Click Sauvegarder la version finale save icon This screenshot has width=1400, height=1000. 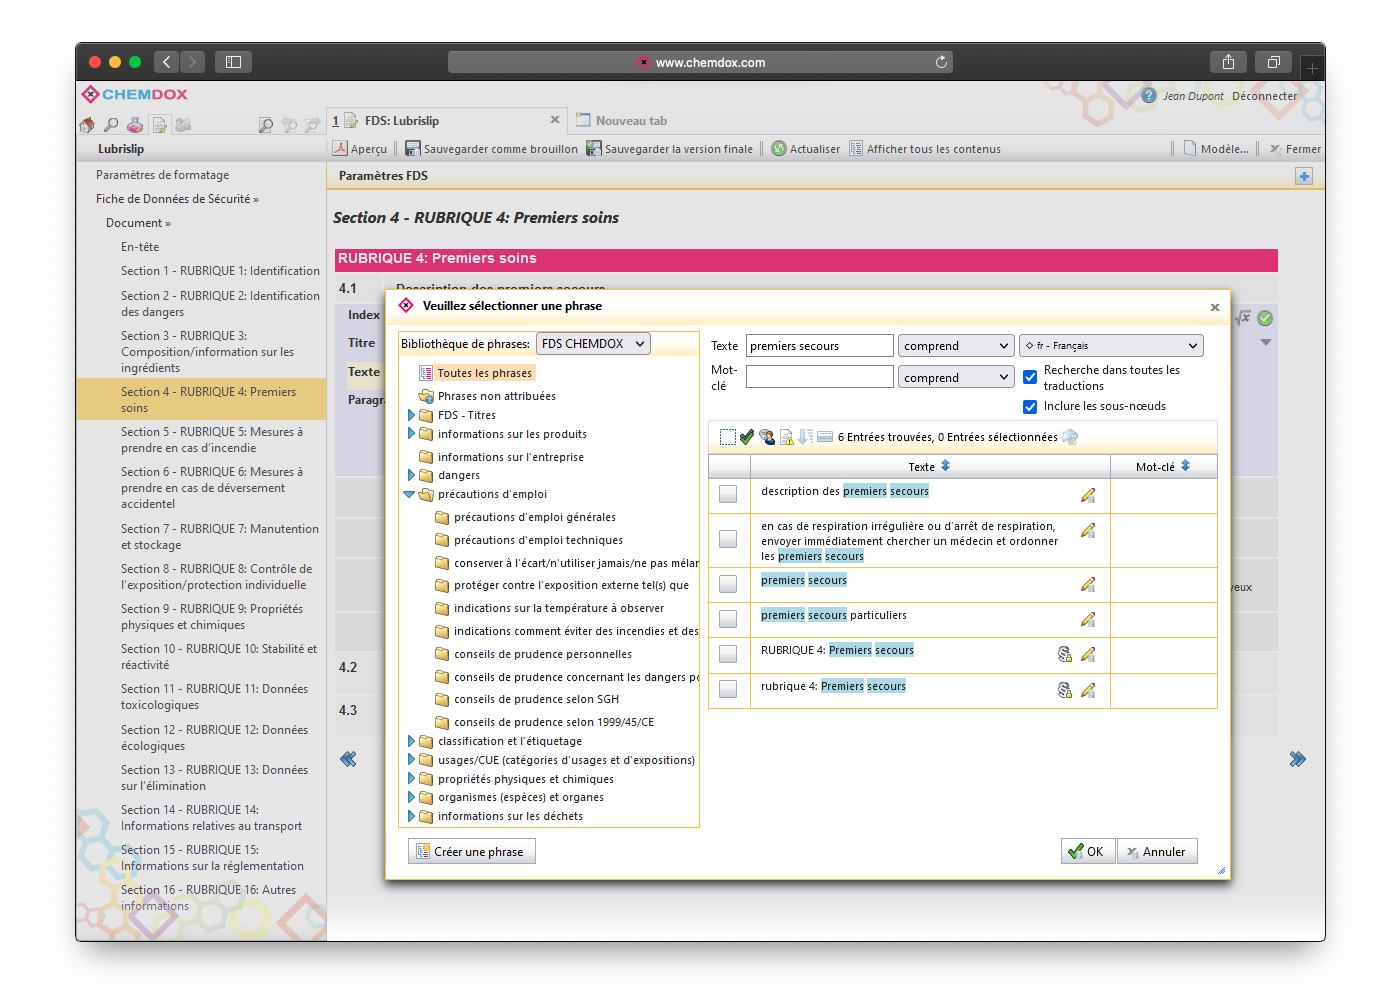pyautogui.click(x=593, y=148)
